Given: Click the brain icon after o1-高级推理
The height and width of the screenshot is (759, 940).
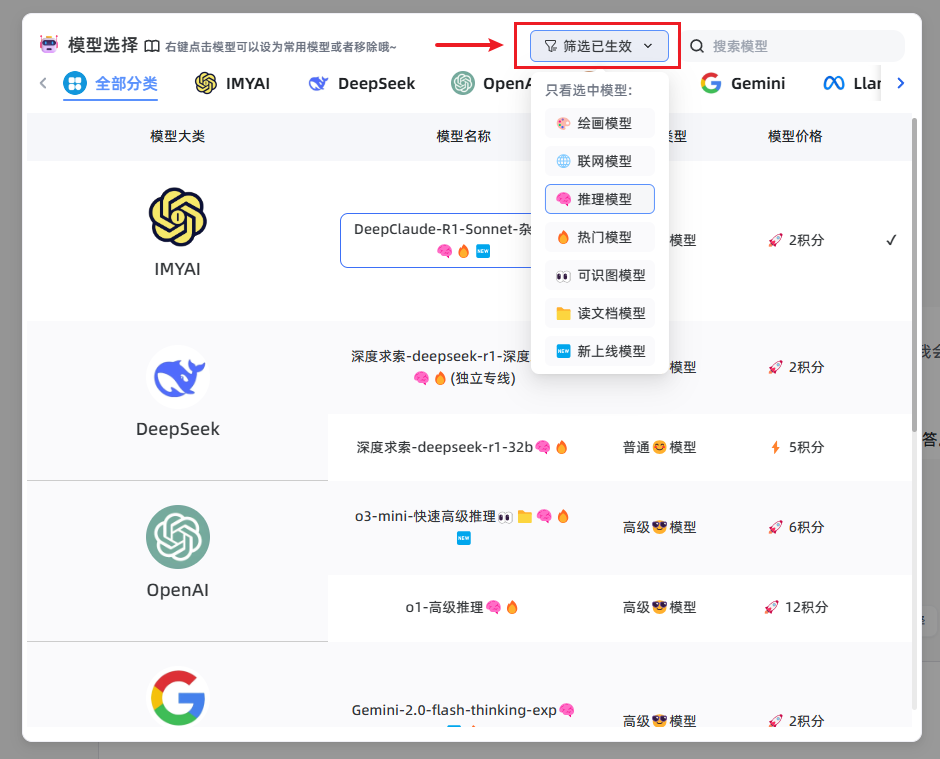Looking at the screenshot, I should click(x=493, y=607).
